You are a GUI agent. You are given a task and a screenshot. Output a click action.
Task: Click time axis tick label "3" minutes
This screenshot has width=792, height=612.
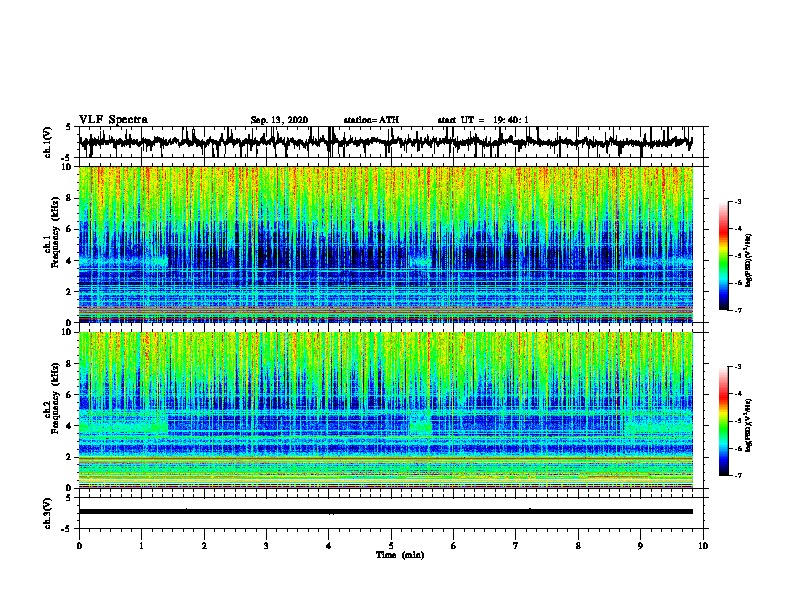tap(266, 546)
